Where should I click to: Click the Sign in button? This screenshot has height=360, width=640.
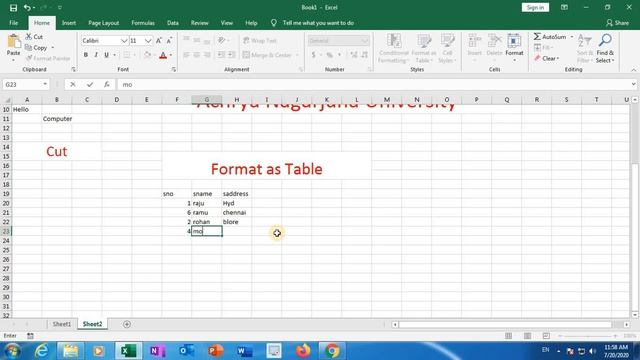535,7
